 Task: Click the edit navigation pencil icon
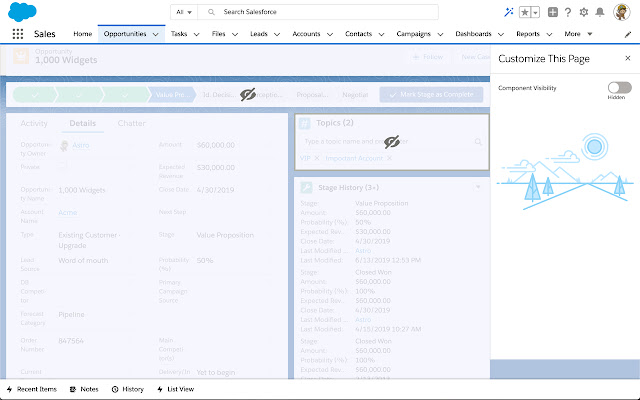[628, 33]
